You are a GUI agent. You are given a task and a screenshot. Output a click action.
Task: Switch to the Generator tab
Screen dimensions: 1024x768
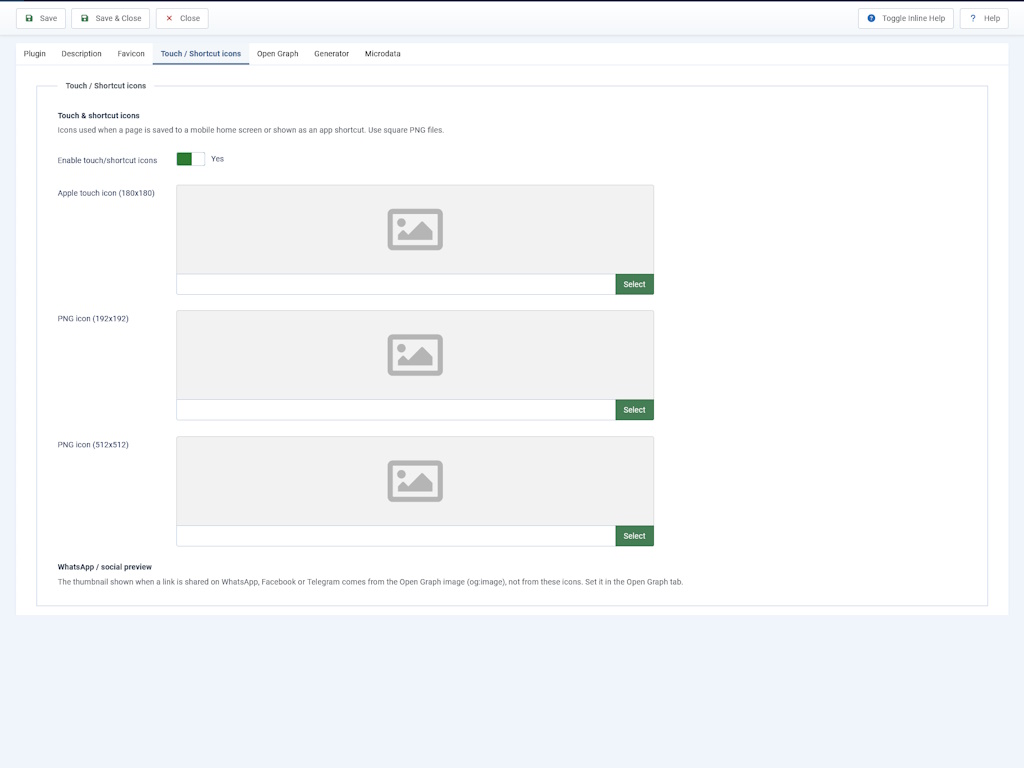[332, 54]
